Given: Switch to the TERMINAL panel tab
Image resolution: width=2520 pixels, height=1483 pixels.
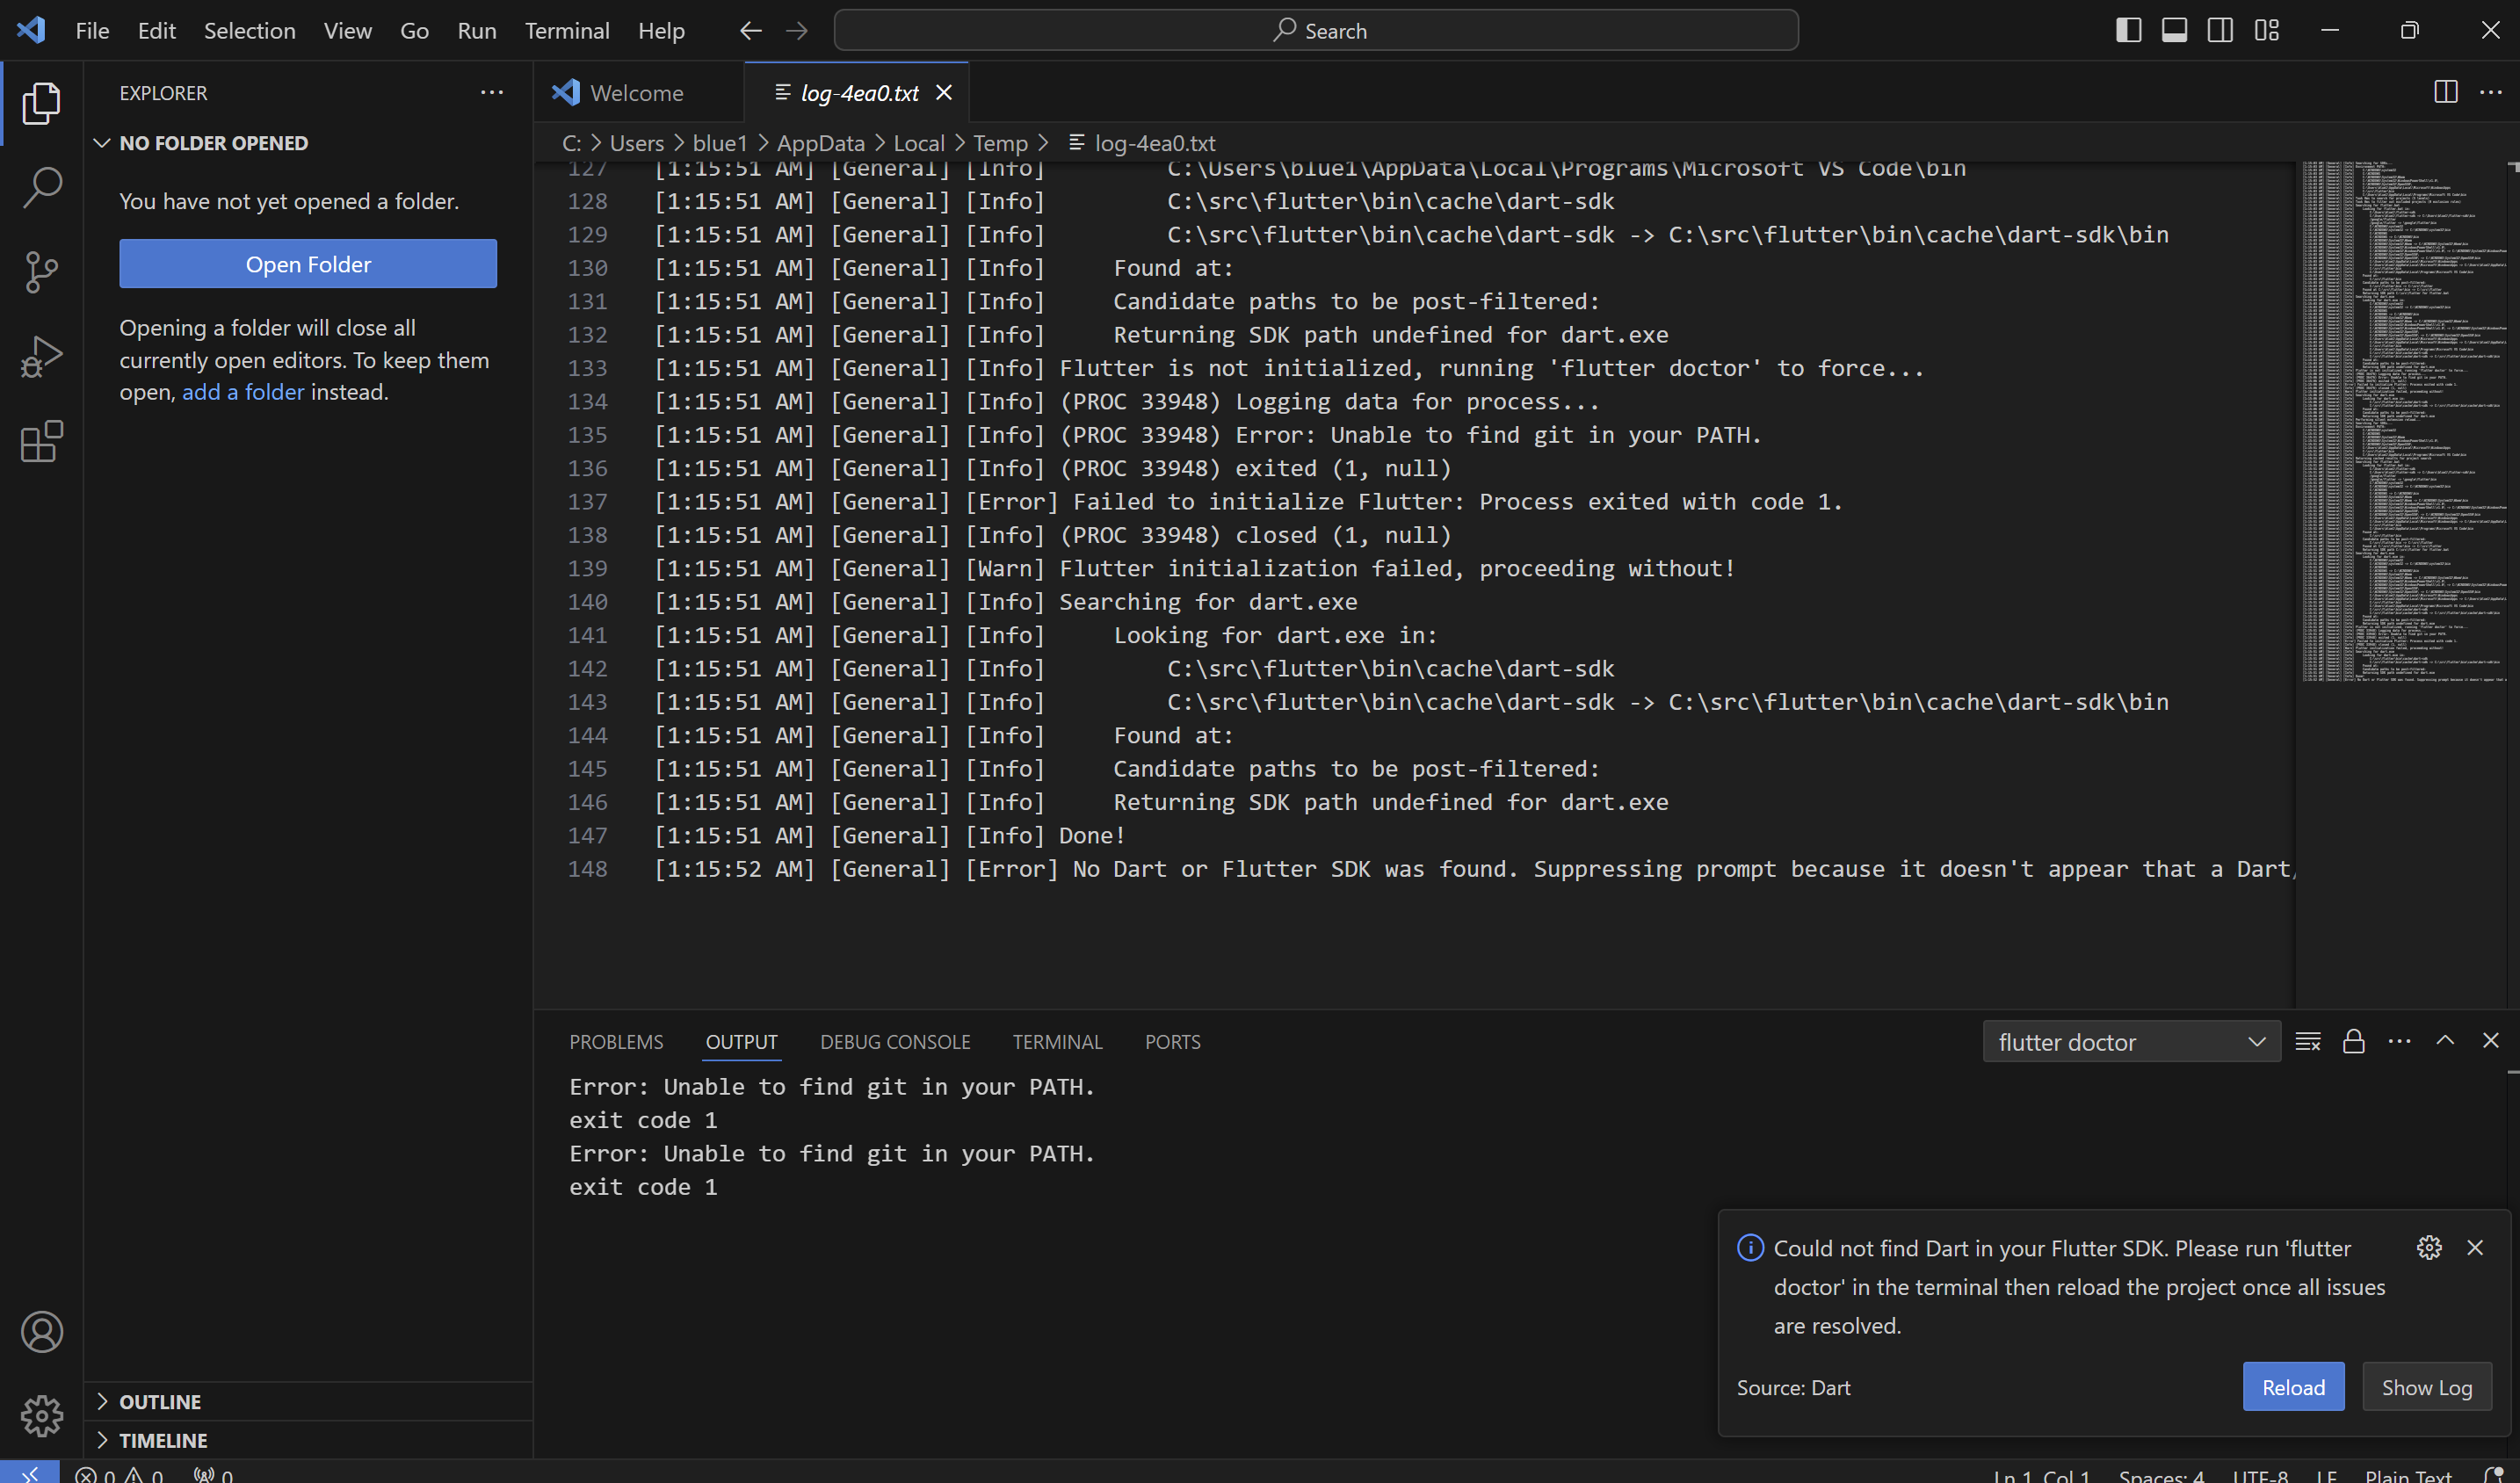Looking at the screenshot, I should [1057, 1041].
